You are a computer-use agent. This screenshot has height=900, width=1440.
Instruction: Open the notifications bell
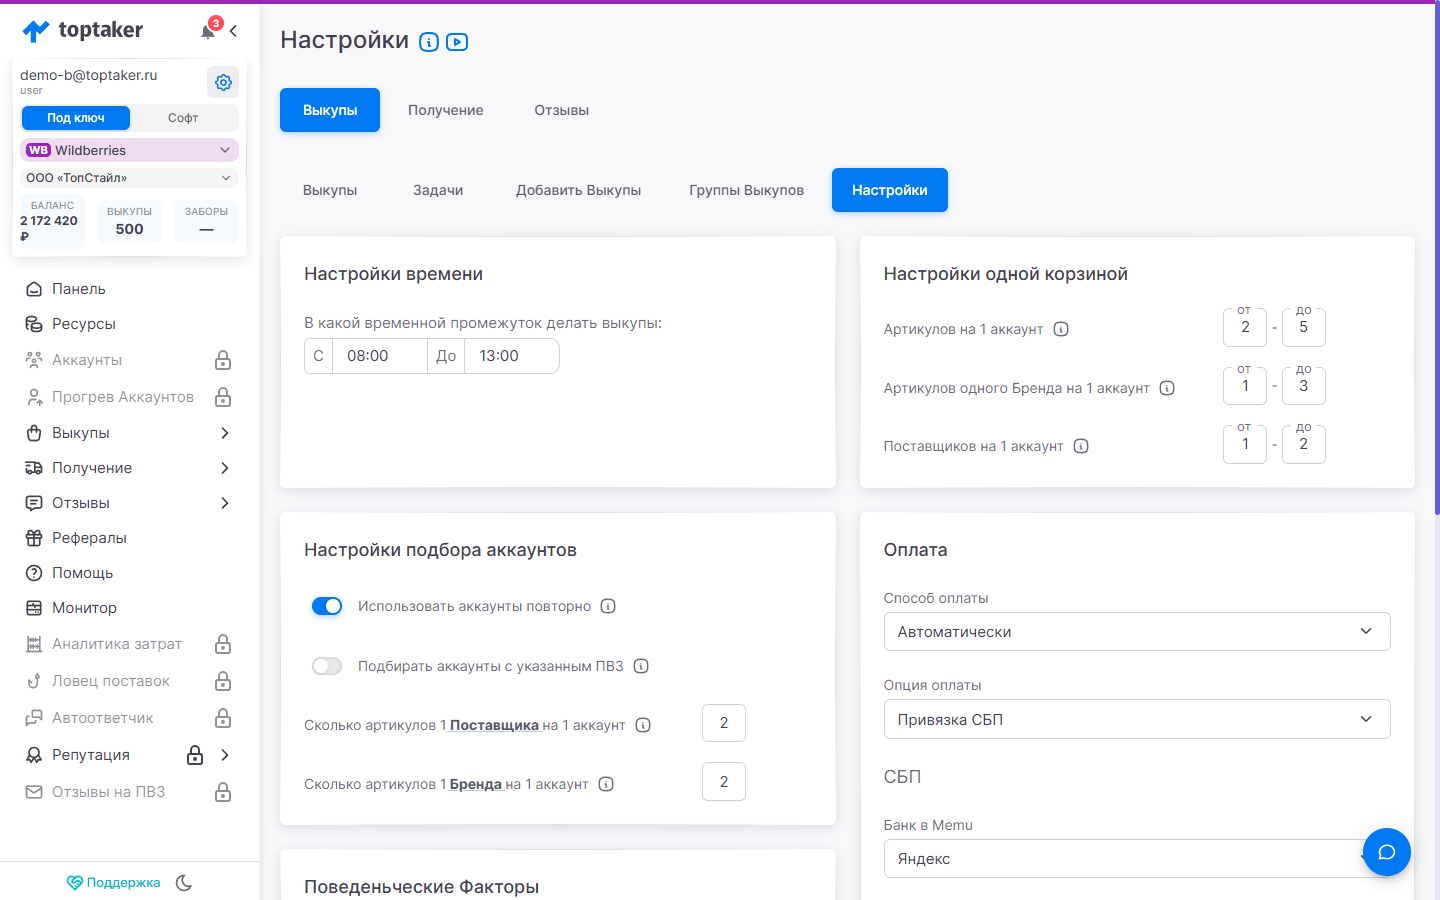209,30
